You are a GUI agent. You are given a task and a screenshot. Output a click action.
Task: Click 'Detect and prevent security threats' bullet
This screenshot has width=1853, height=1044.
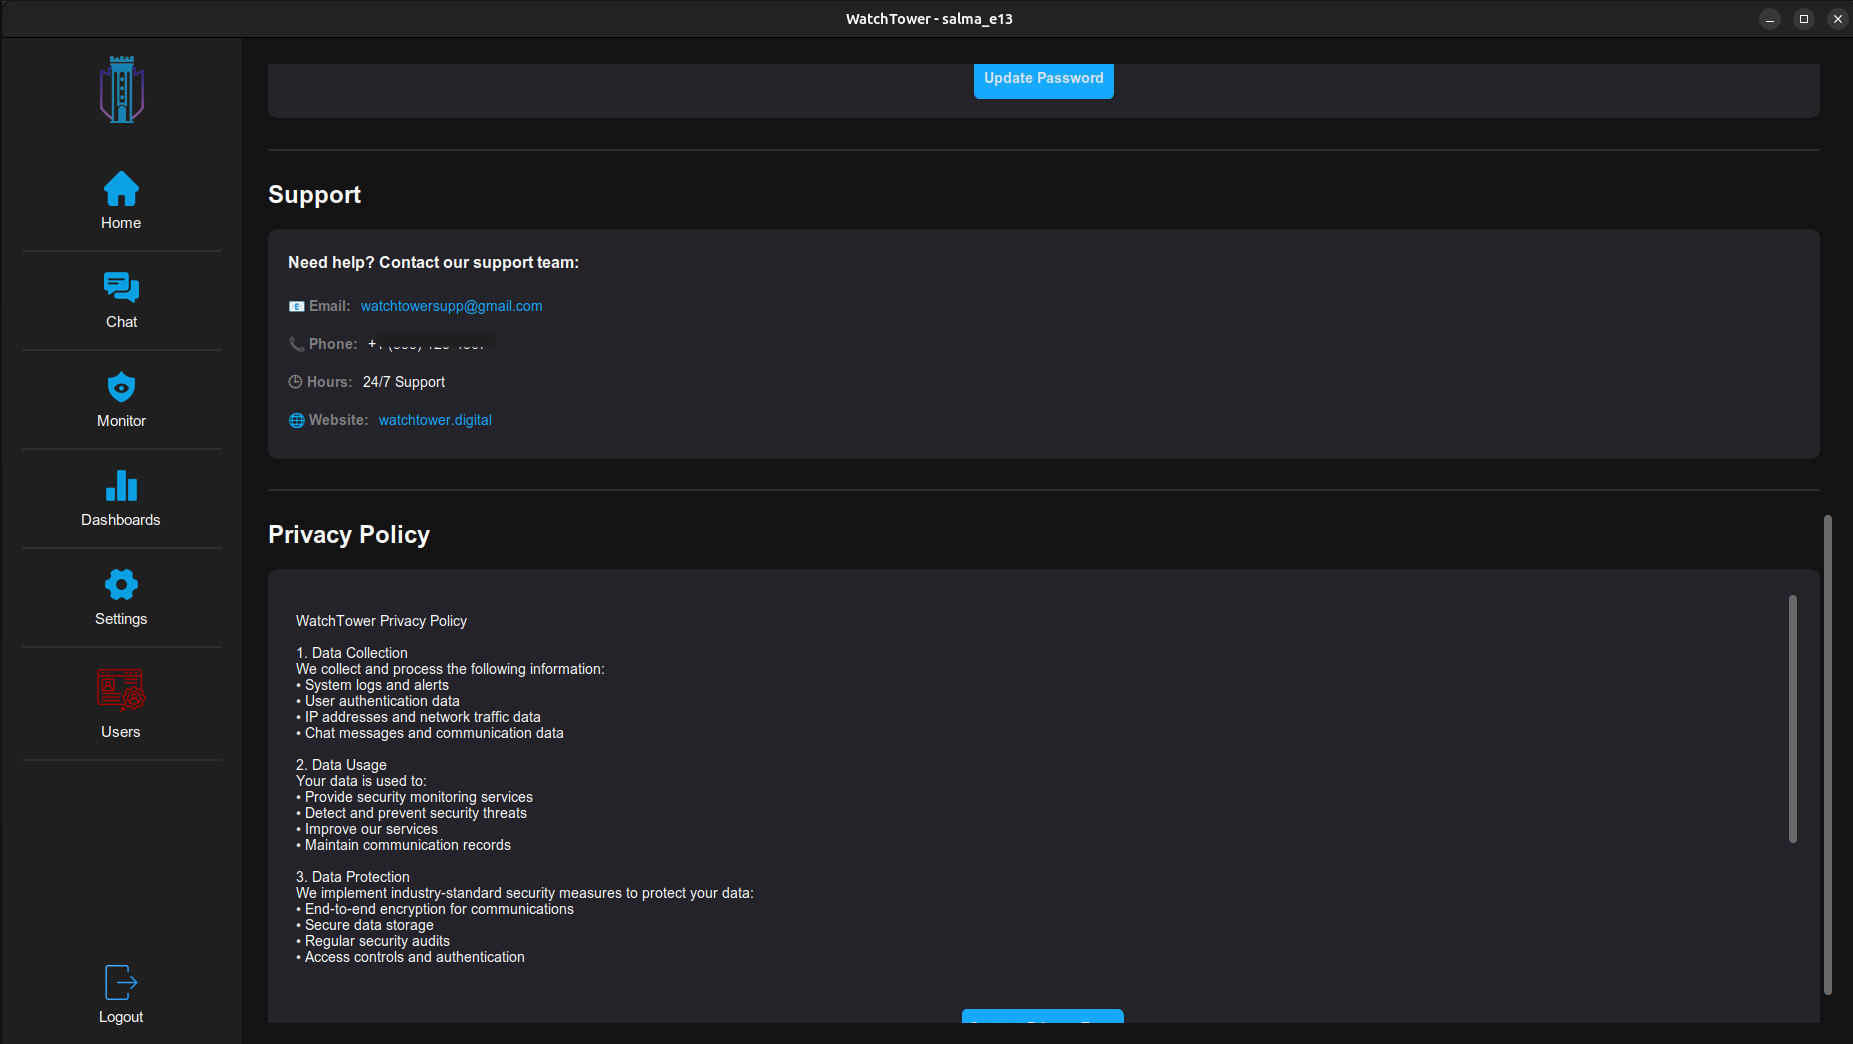coord(412,813)
